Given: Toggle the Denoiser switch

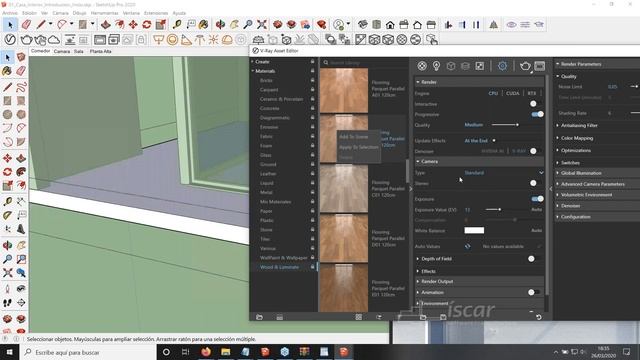Looking at the screenshot, I should pyautogui.click(x=537, y=151).
